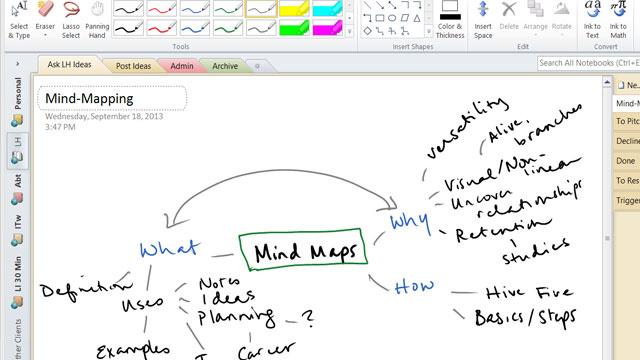The image size is (640, 360).
Task: Activate the Select & Type tool
Action: 19,20
